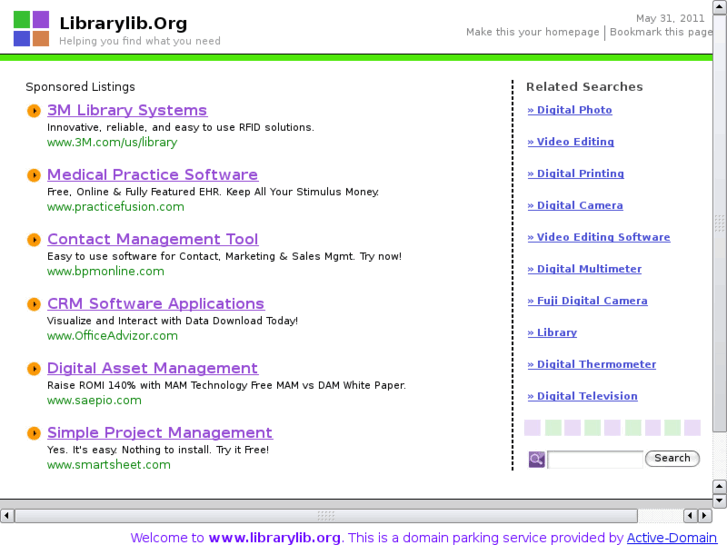Image resolution: width=727 pixels, height=545 pixels.
Task: Click the Librarylib.Org site title
Action: point(123,23)
